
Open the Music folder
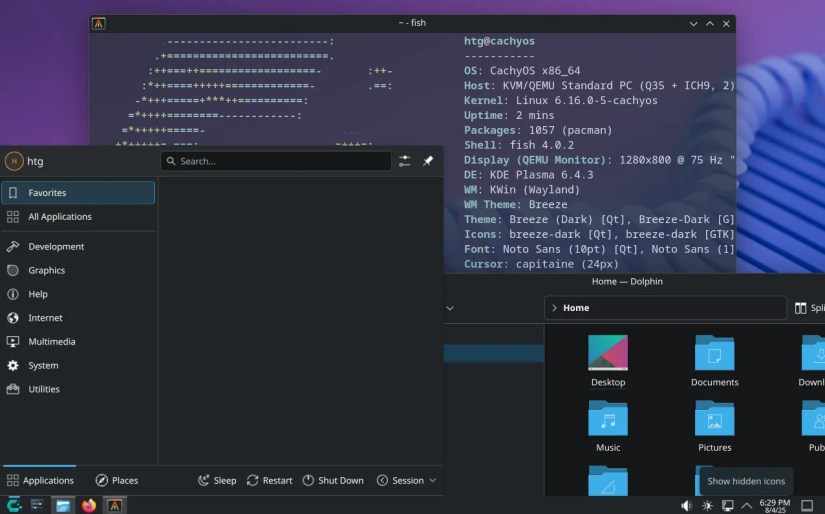pos(608,427)
